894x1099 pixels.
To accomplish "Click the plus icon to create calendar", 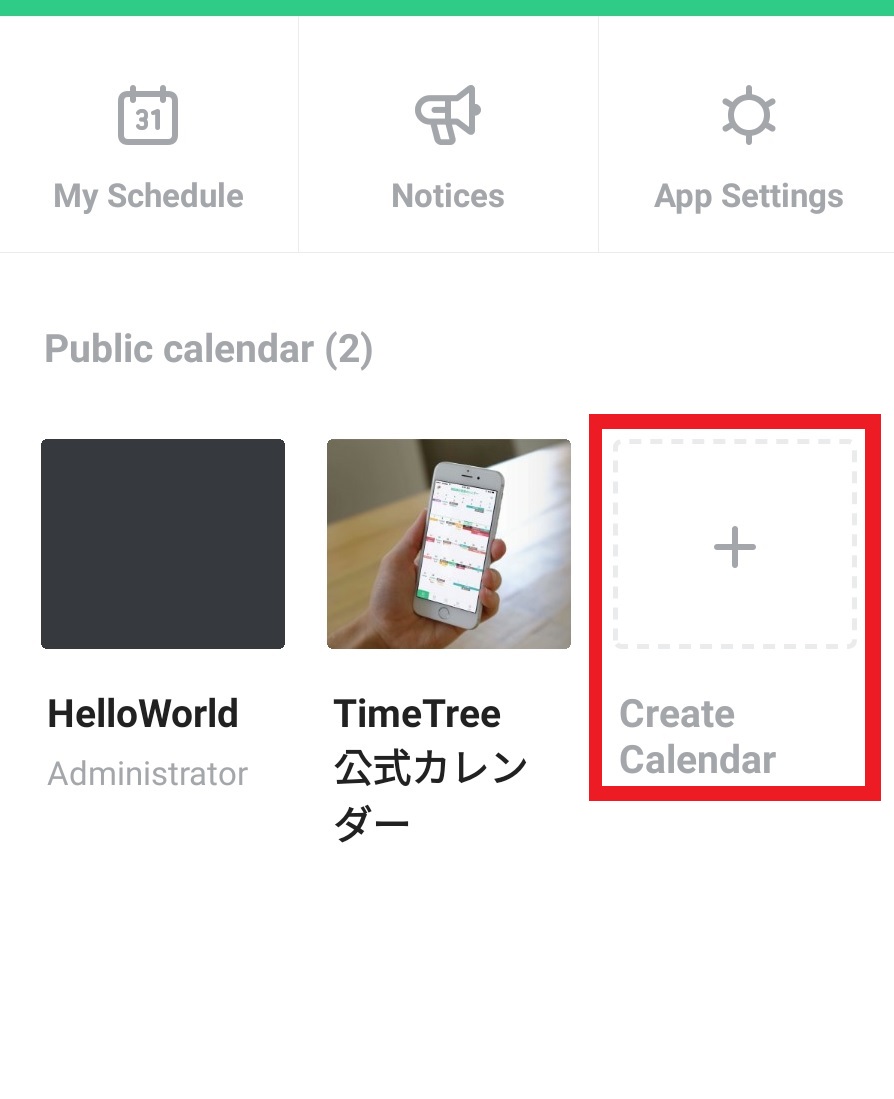I will (x=735, y=547).
